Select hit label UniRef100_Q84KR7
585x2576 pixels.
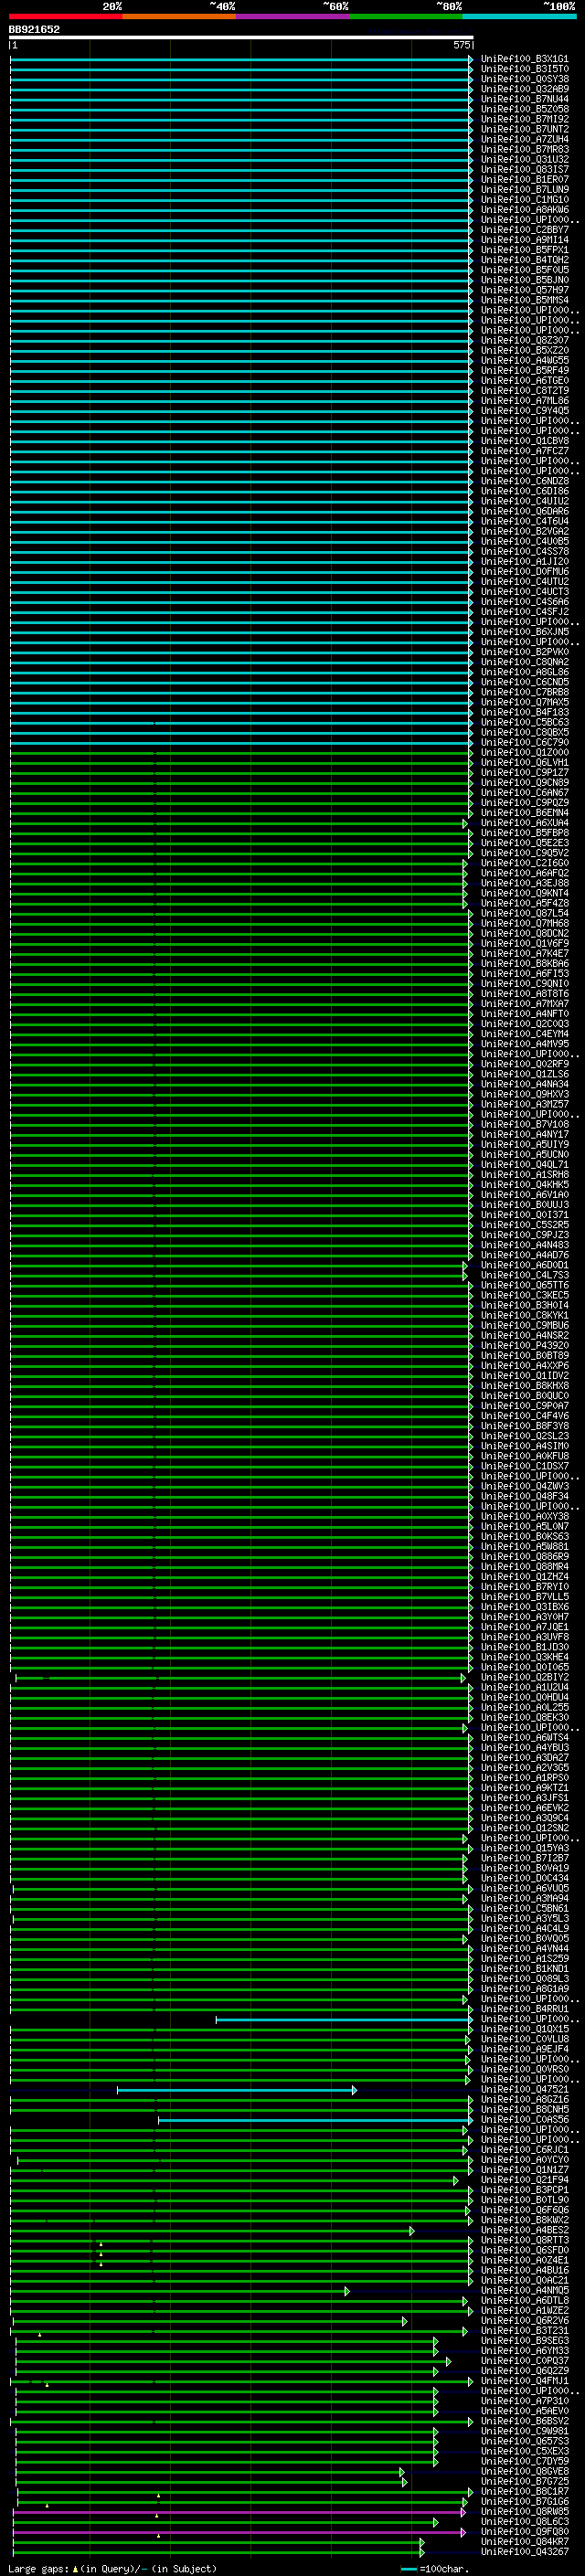click(x=525, y=2541)
